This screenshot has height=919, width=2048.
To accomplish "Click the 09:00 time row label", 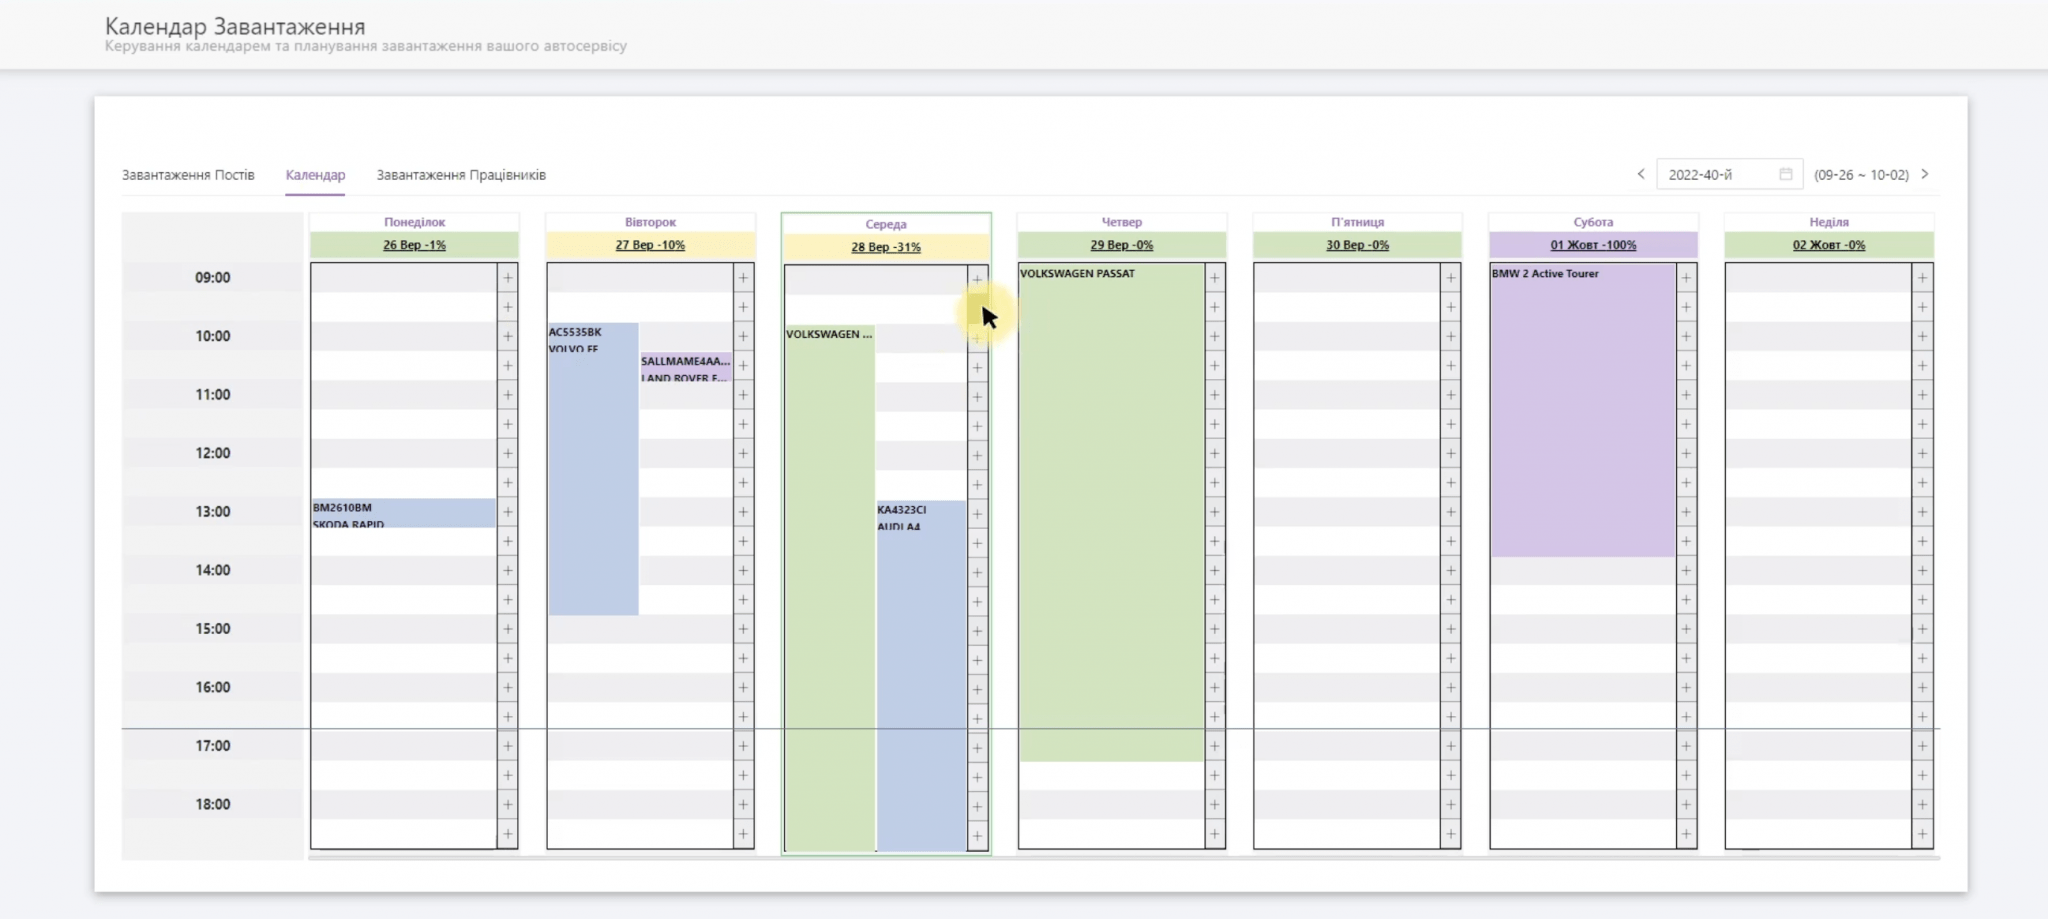I will coord(212,278).
